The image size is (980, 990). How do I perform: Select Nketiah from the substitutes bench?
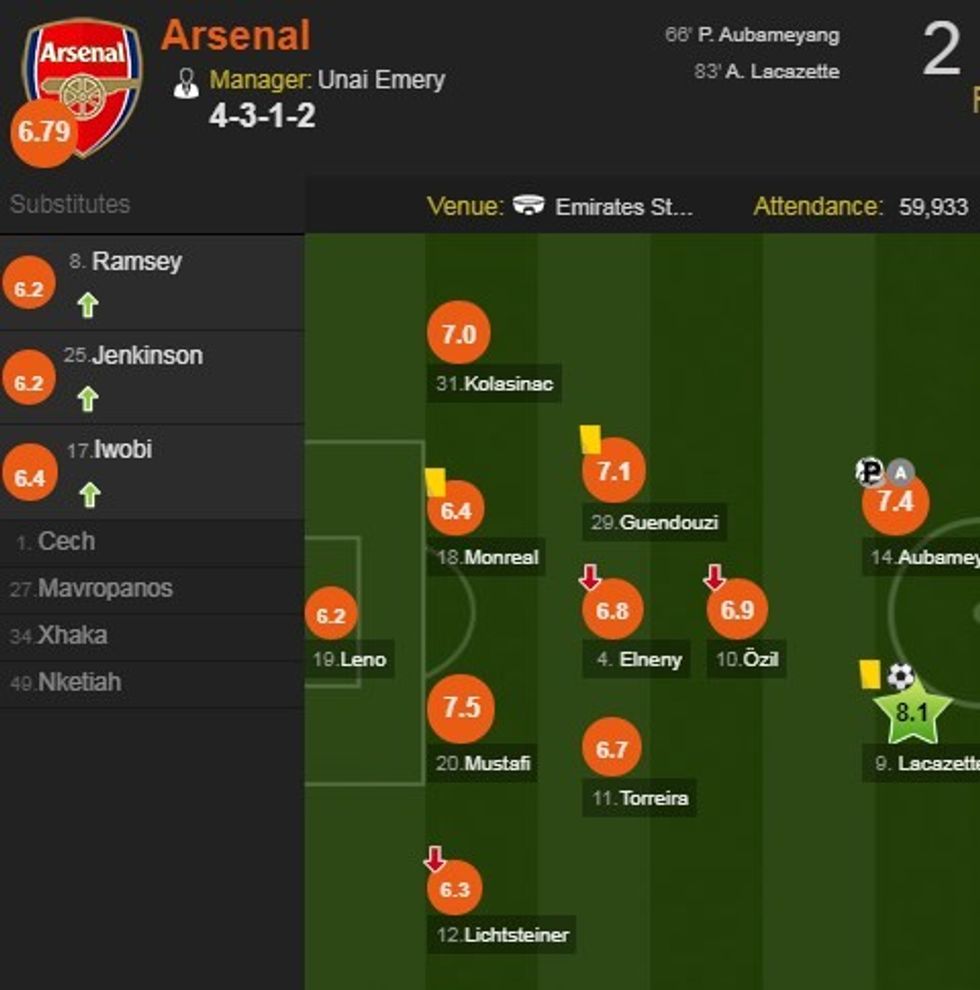tap(79, 683)
